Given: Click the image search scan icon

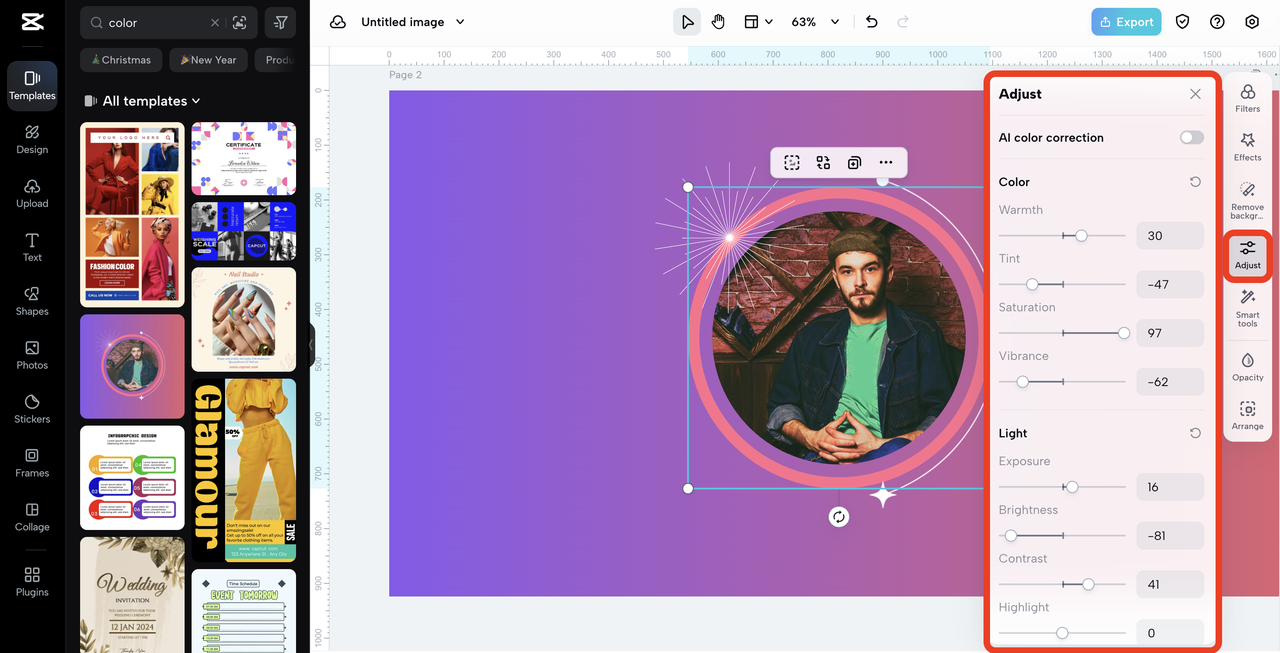Looking at the screenshot, I should point(239,22).
